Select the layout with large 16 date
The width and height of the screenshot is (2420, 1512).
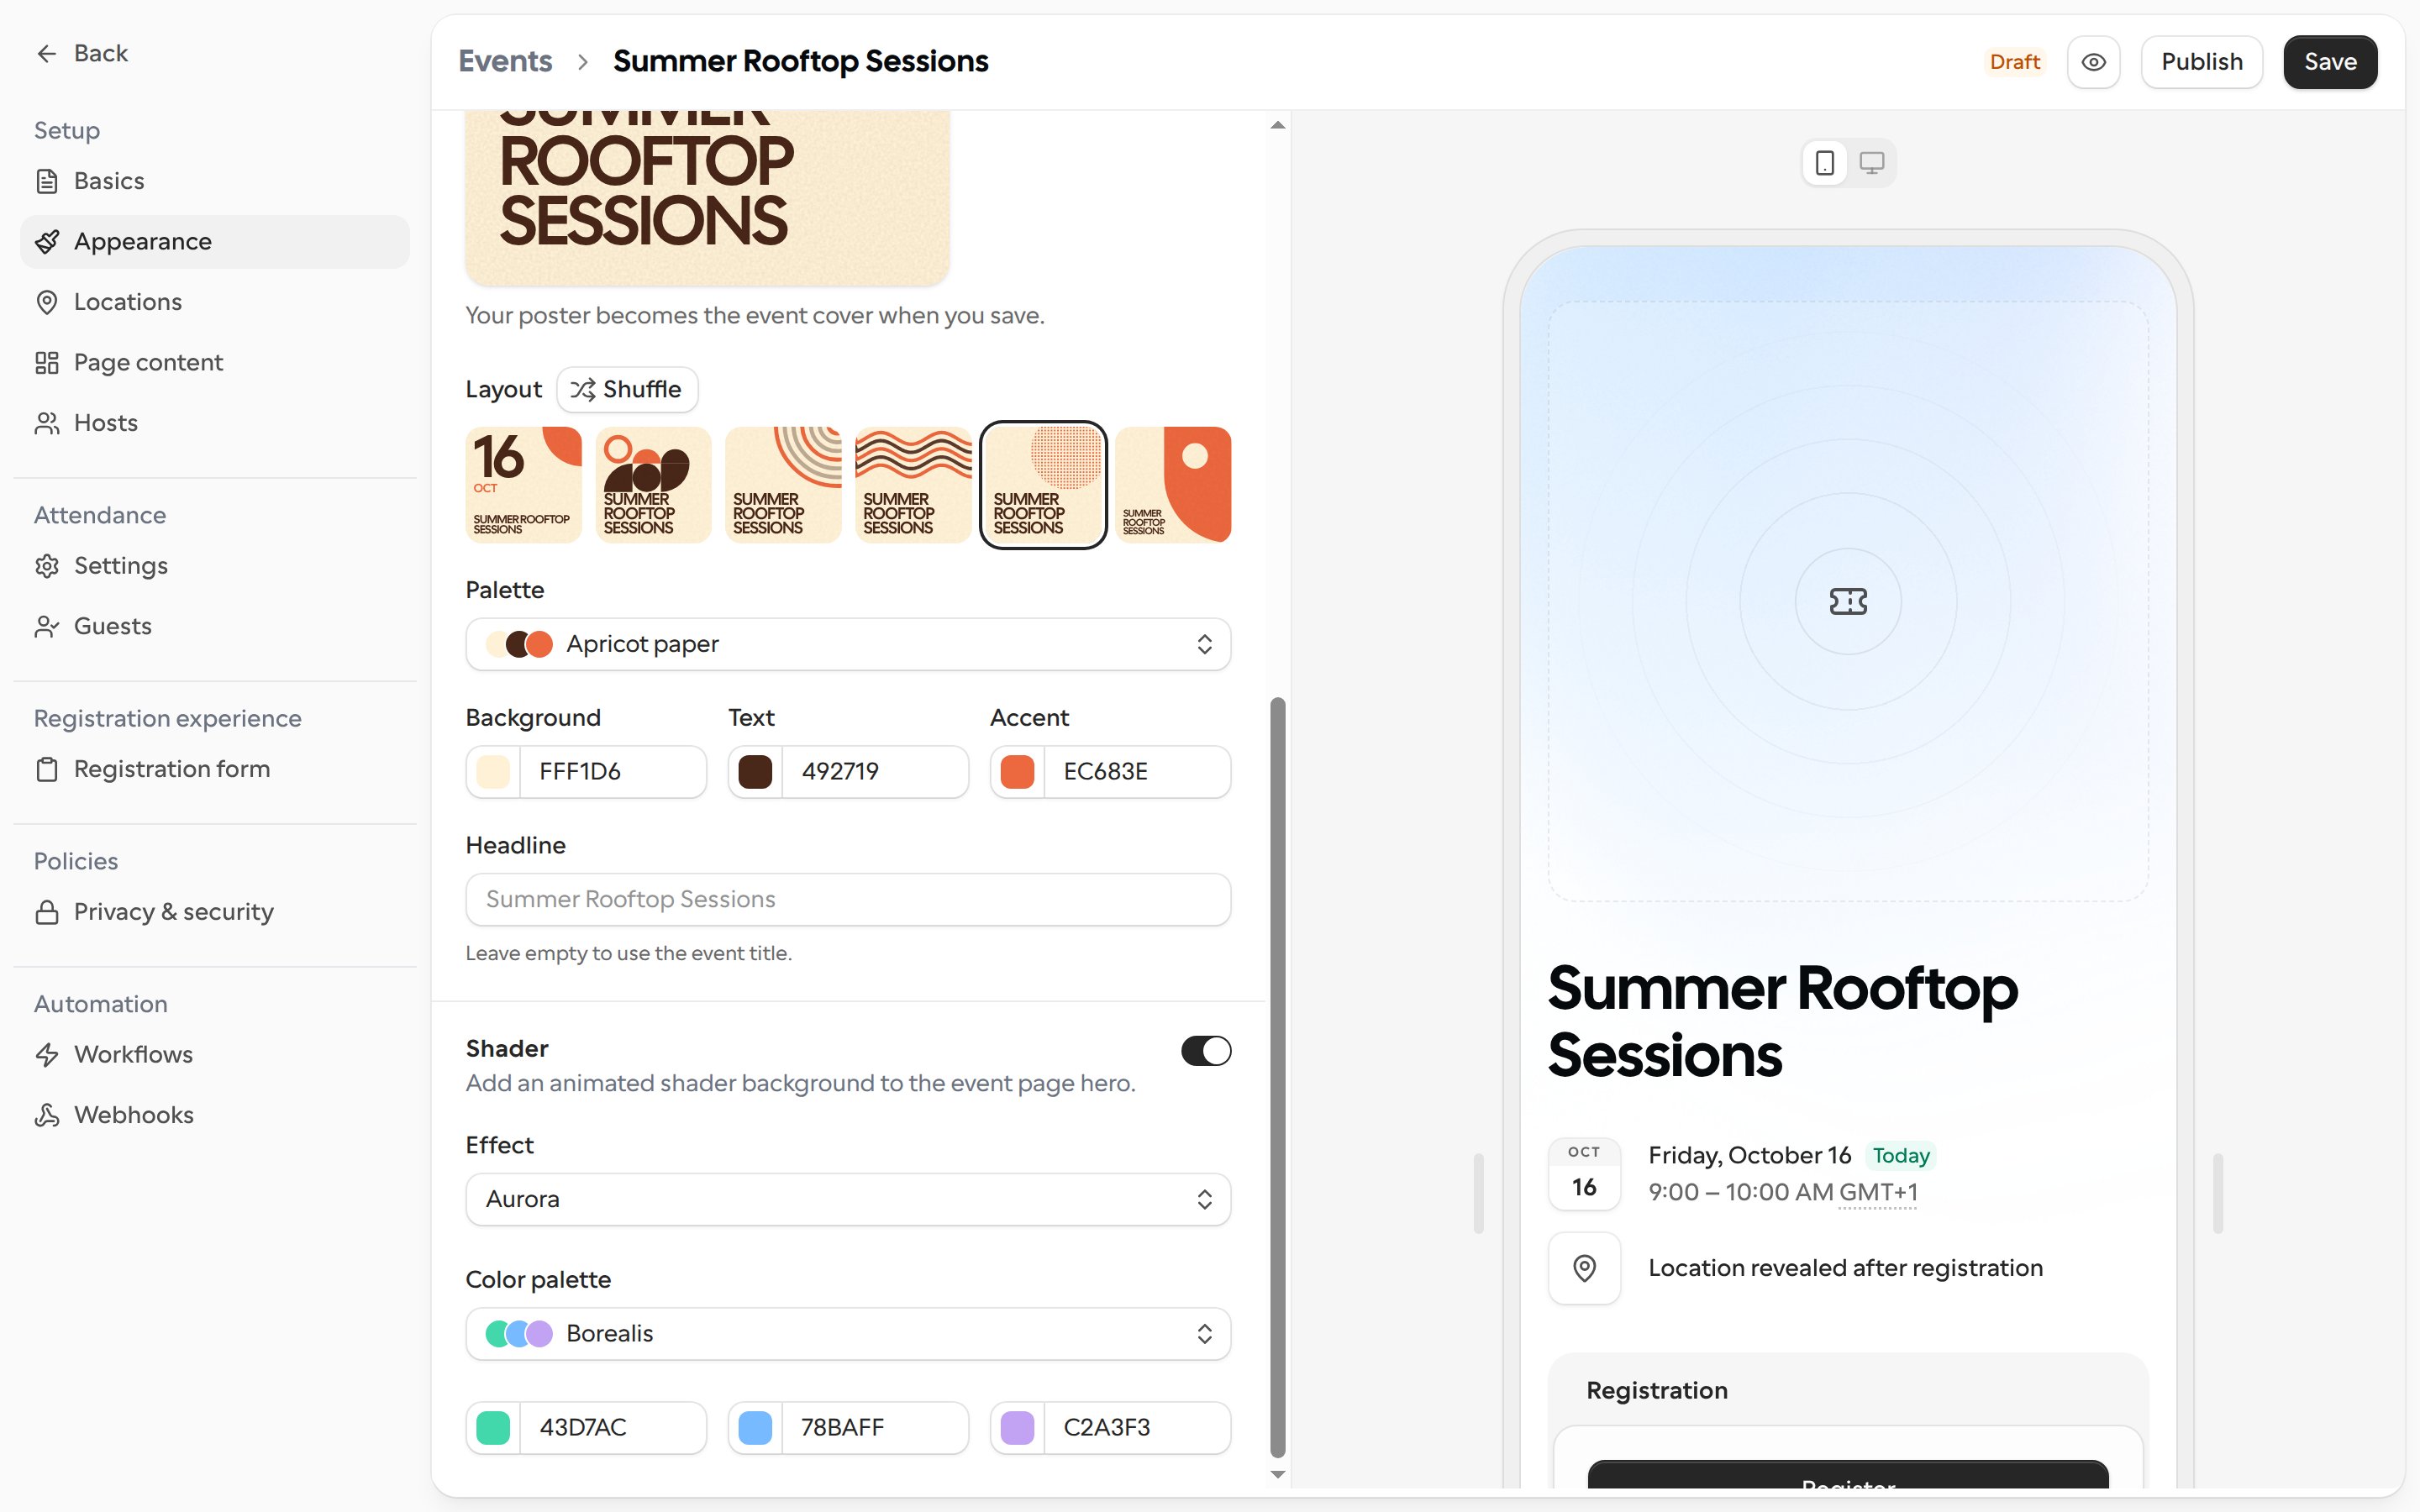[x=524, y=485]
